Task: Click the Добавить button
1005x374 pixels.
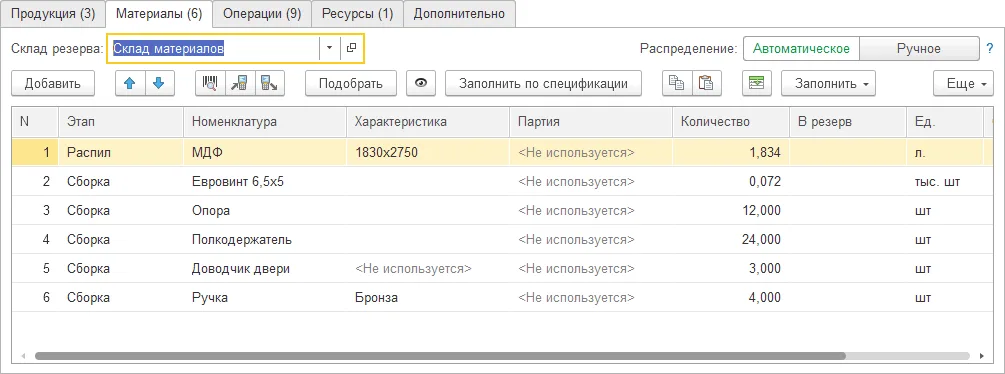Action: pos(53,83)
